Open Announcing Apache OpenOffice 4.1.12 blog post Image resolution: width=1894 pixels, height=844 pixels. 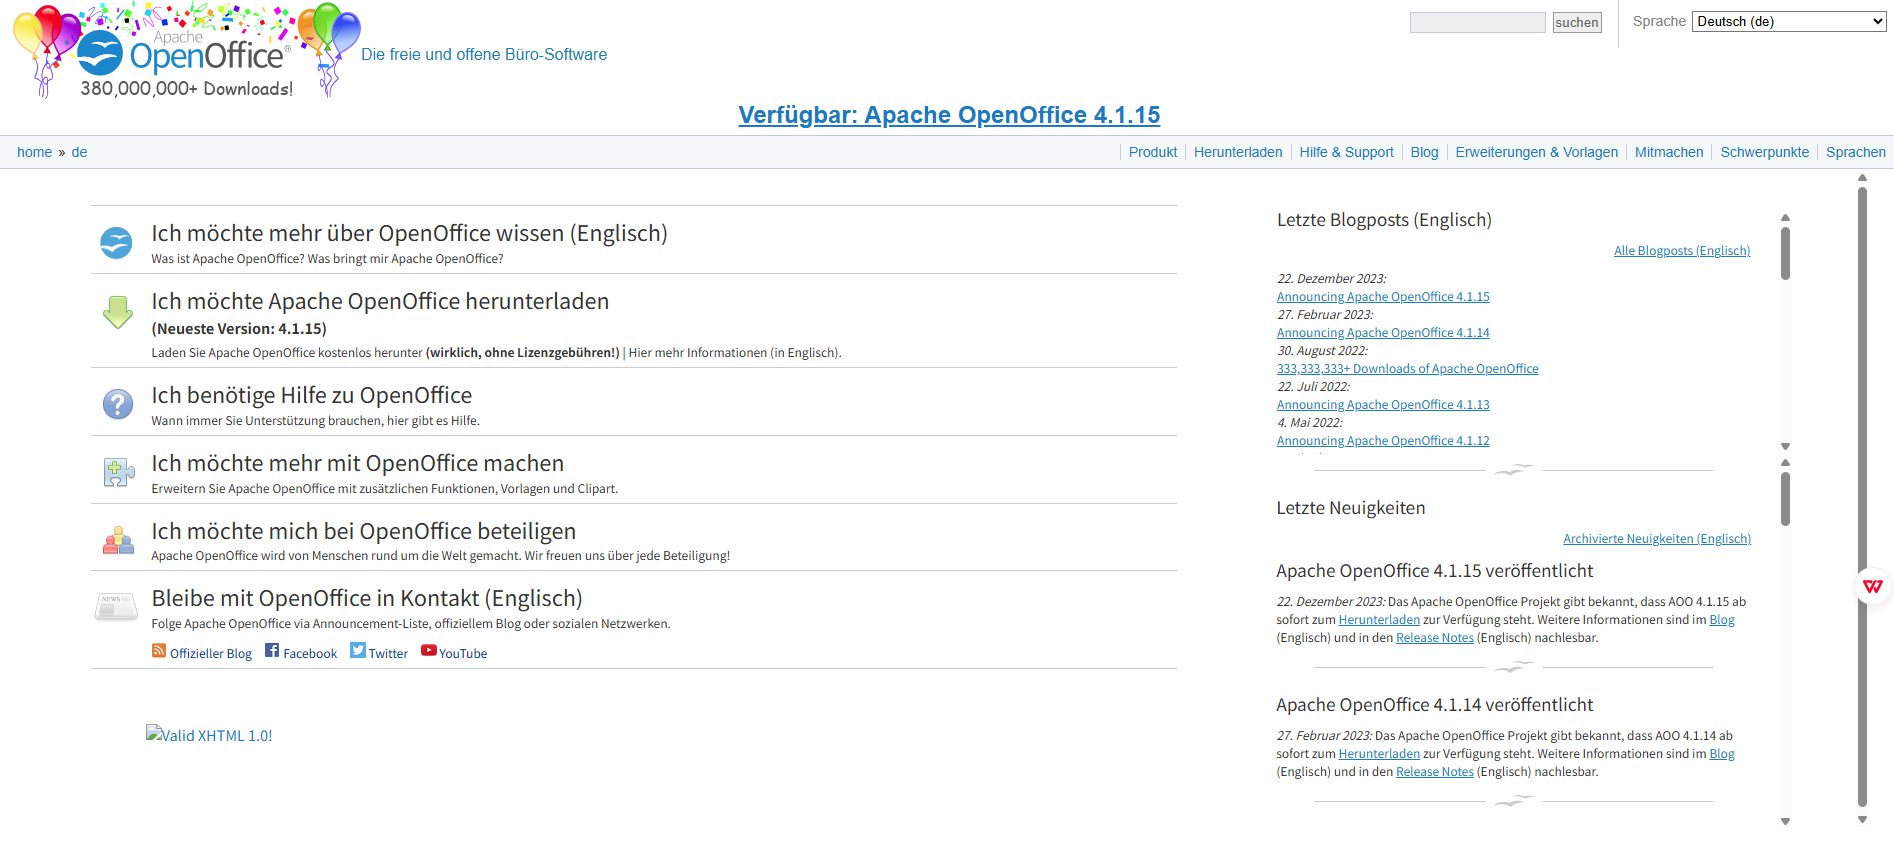(1383, 441)
